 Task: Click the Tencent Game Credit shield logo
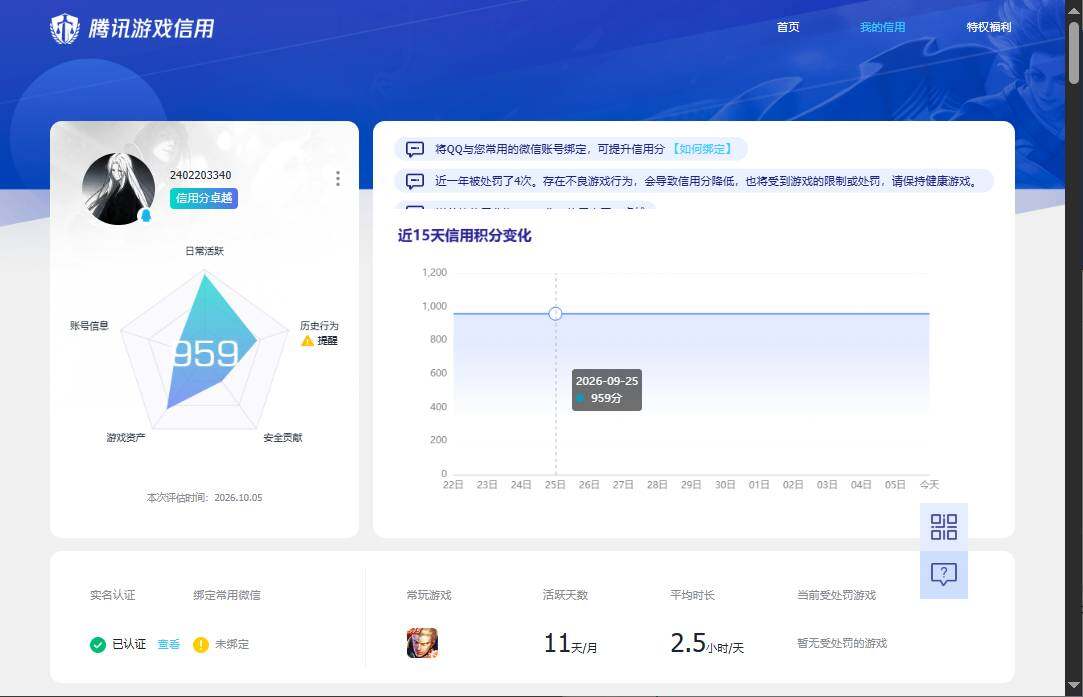65,28
